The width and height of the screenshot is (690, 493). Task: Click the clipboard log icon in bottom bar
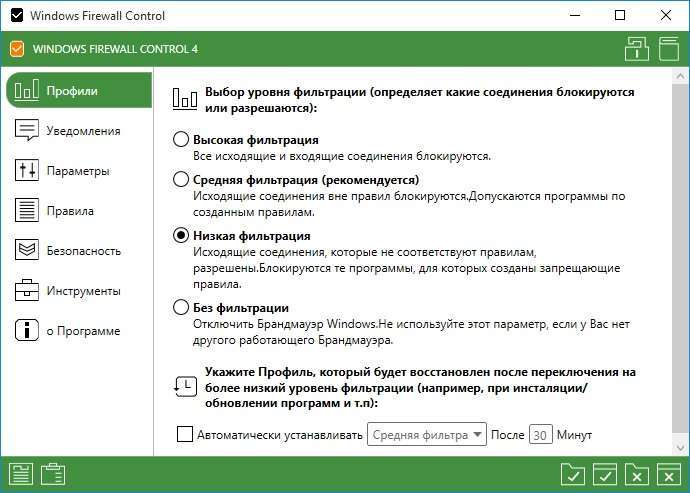53,475
